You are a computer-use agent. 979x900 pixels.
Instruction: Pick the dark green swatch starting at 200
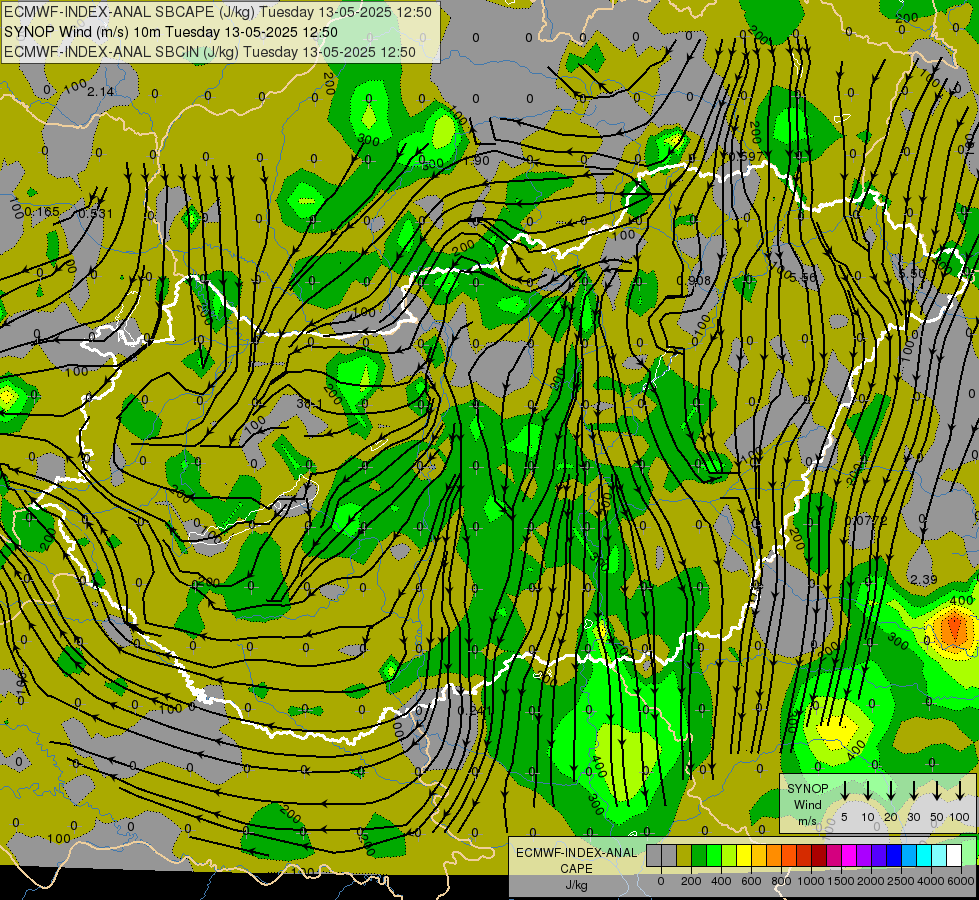pyautogui.click(x=699, y=855)
